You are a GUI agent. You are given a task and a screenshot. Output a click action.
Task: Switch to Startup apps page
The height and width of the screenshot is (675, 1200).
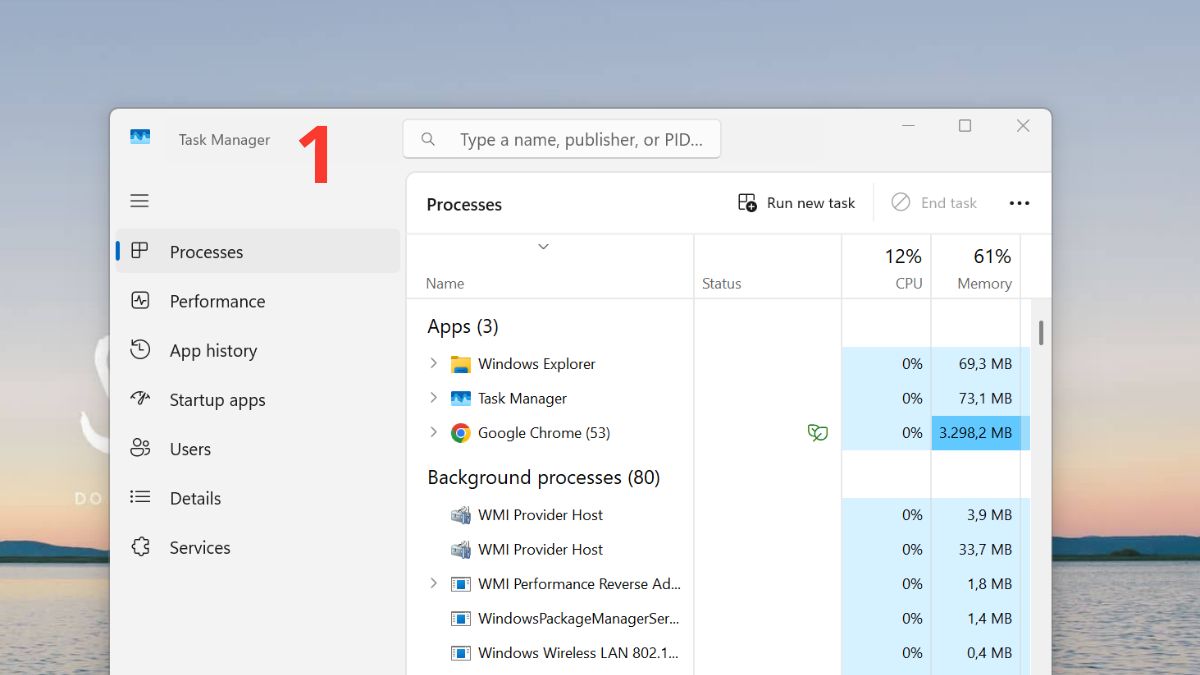(217, 400)
